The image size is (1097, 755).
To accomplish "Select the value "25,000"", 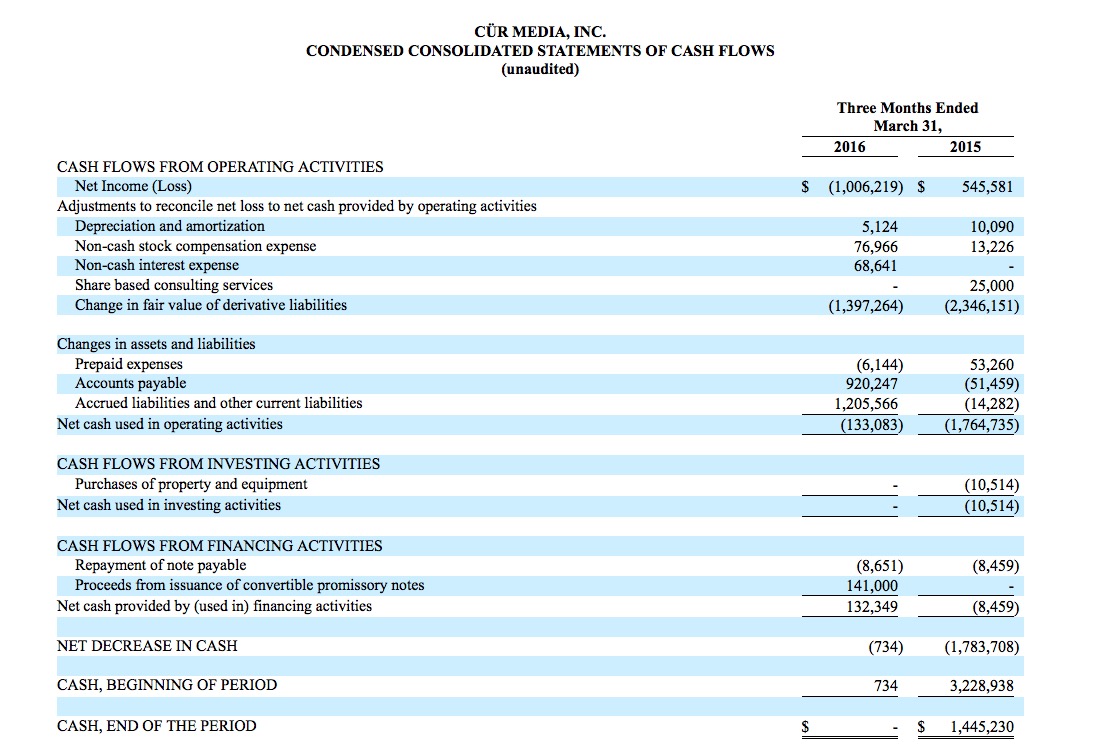I will click(x=991, y=285).
